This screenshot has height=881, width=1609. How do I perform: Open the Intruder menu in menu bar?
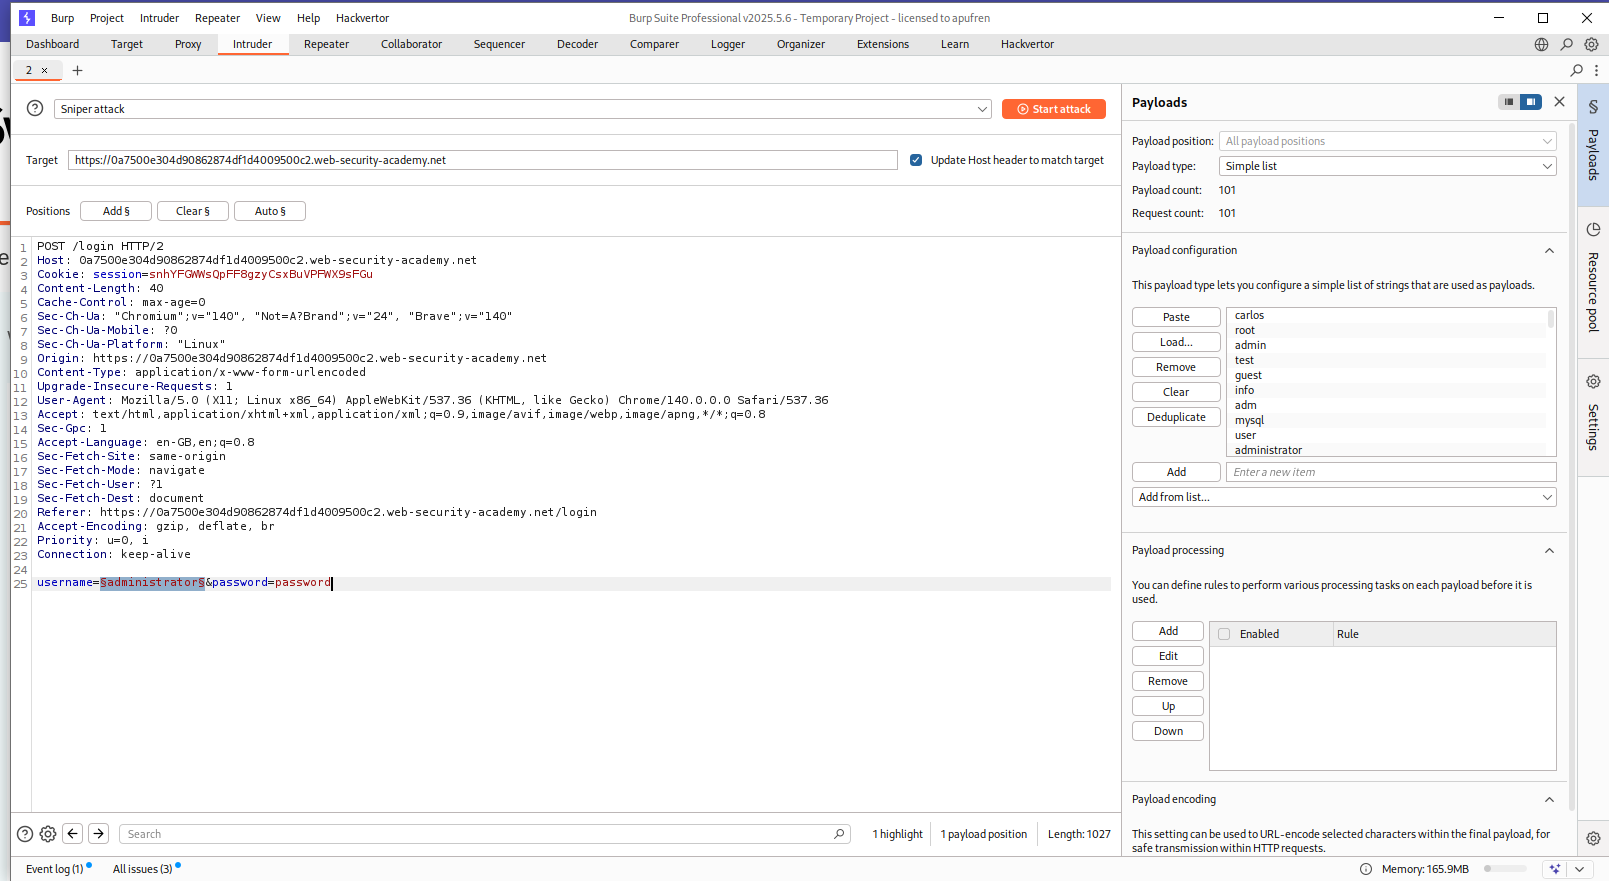[159, 18]
